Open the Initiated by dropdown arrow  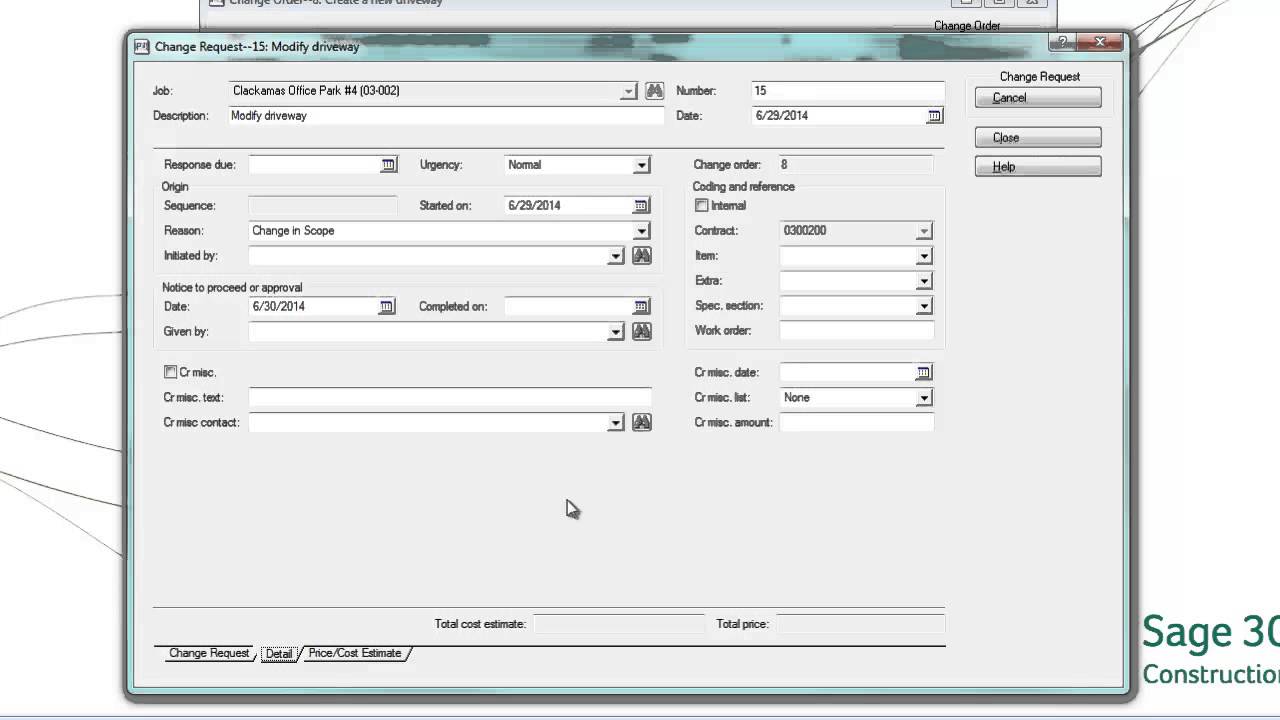(616, 256)
